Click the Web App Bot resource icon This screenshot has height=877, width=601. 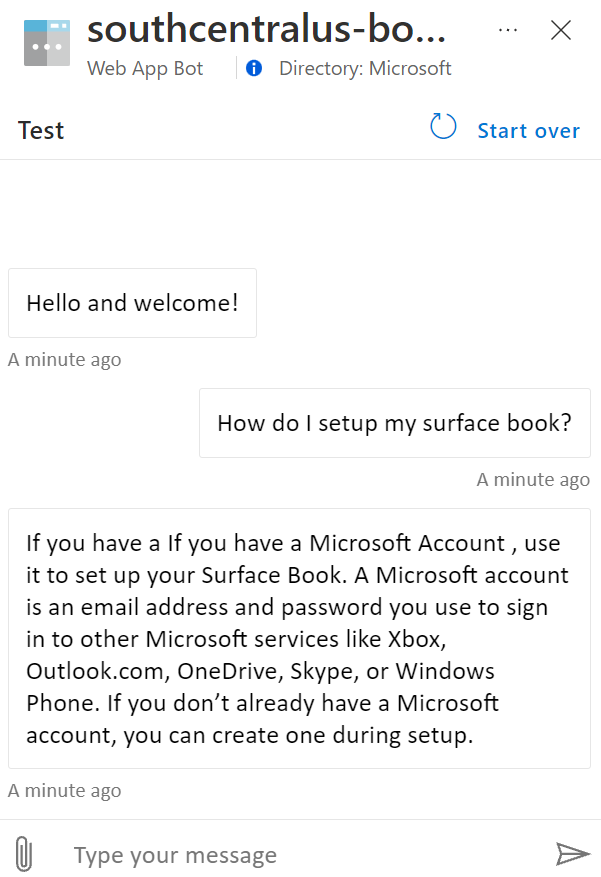(46, 43)
